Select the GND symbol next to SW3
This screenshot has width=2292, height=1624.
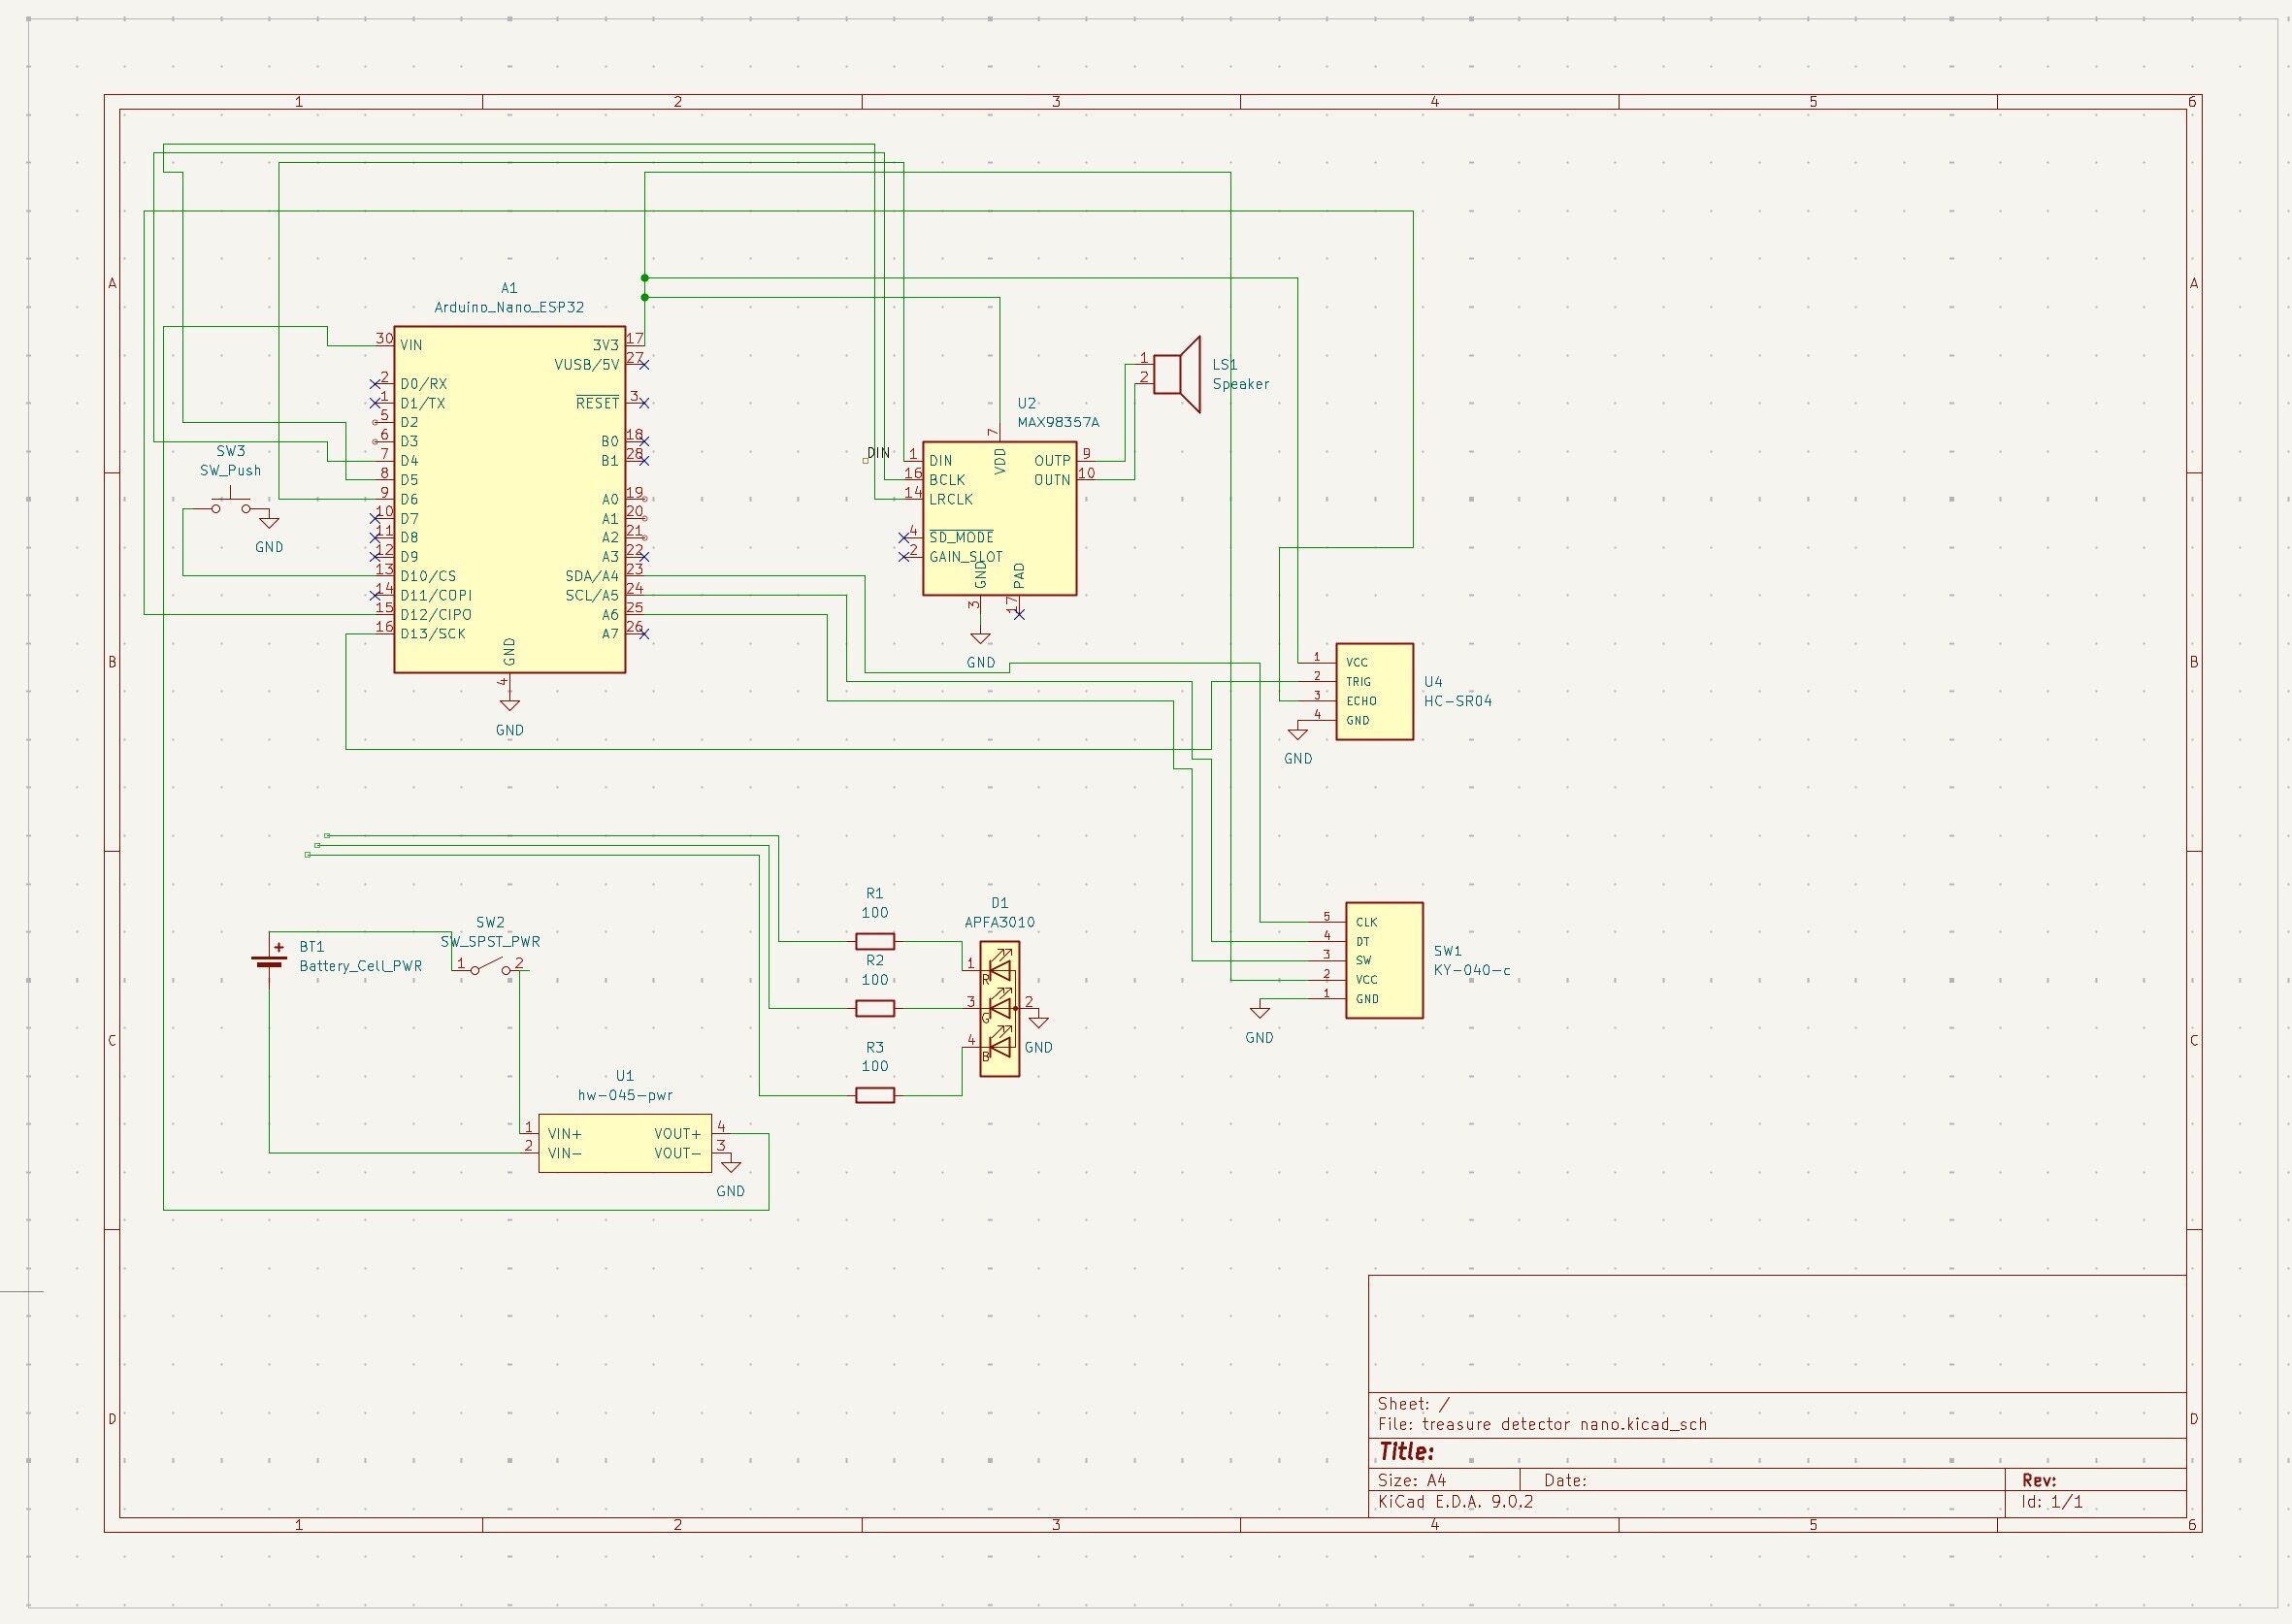pyautogui.click(x=269, y=521)
